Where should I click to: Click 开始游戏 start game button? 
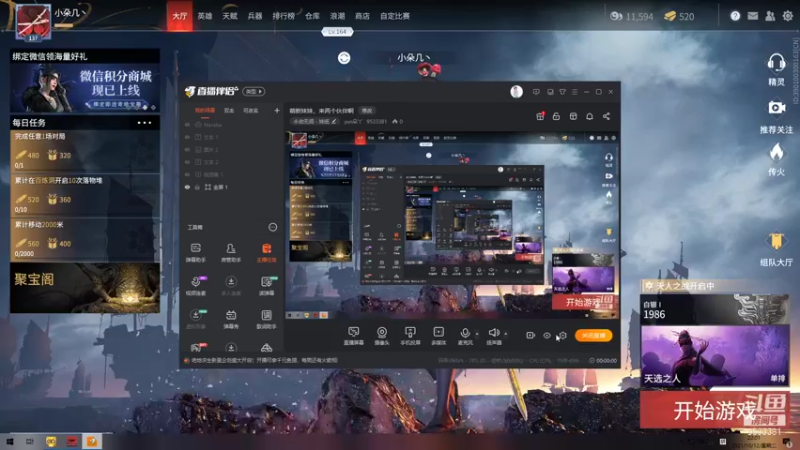coord(714,410)
